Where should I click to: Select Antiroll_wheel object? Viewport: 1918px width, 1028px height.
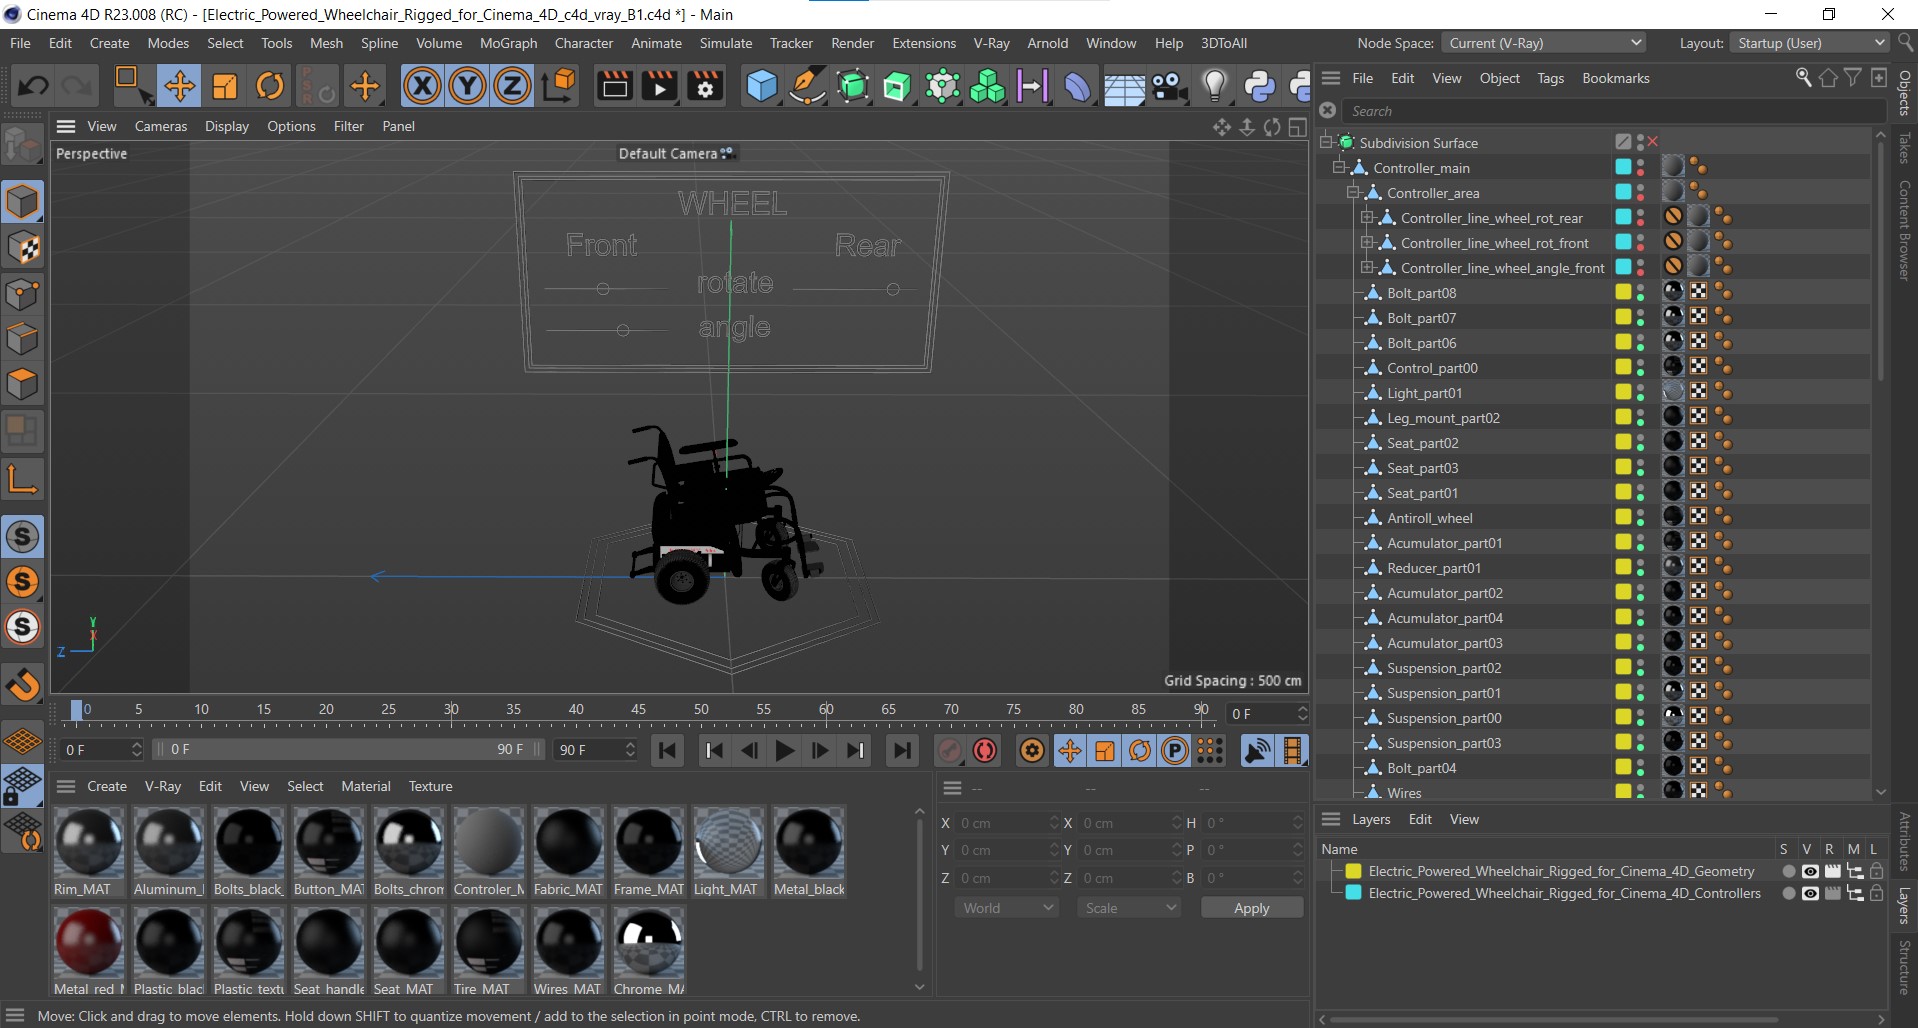click(1429, 518)
